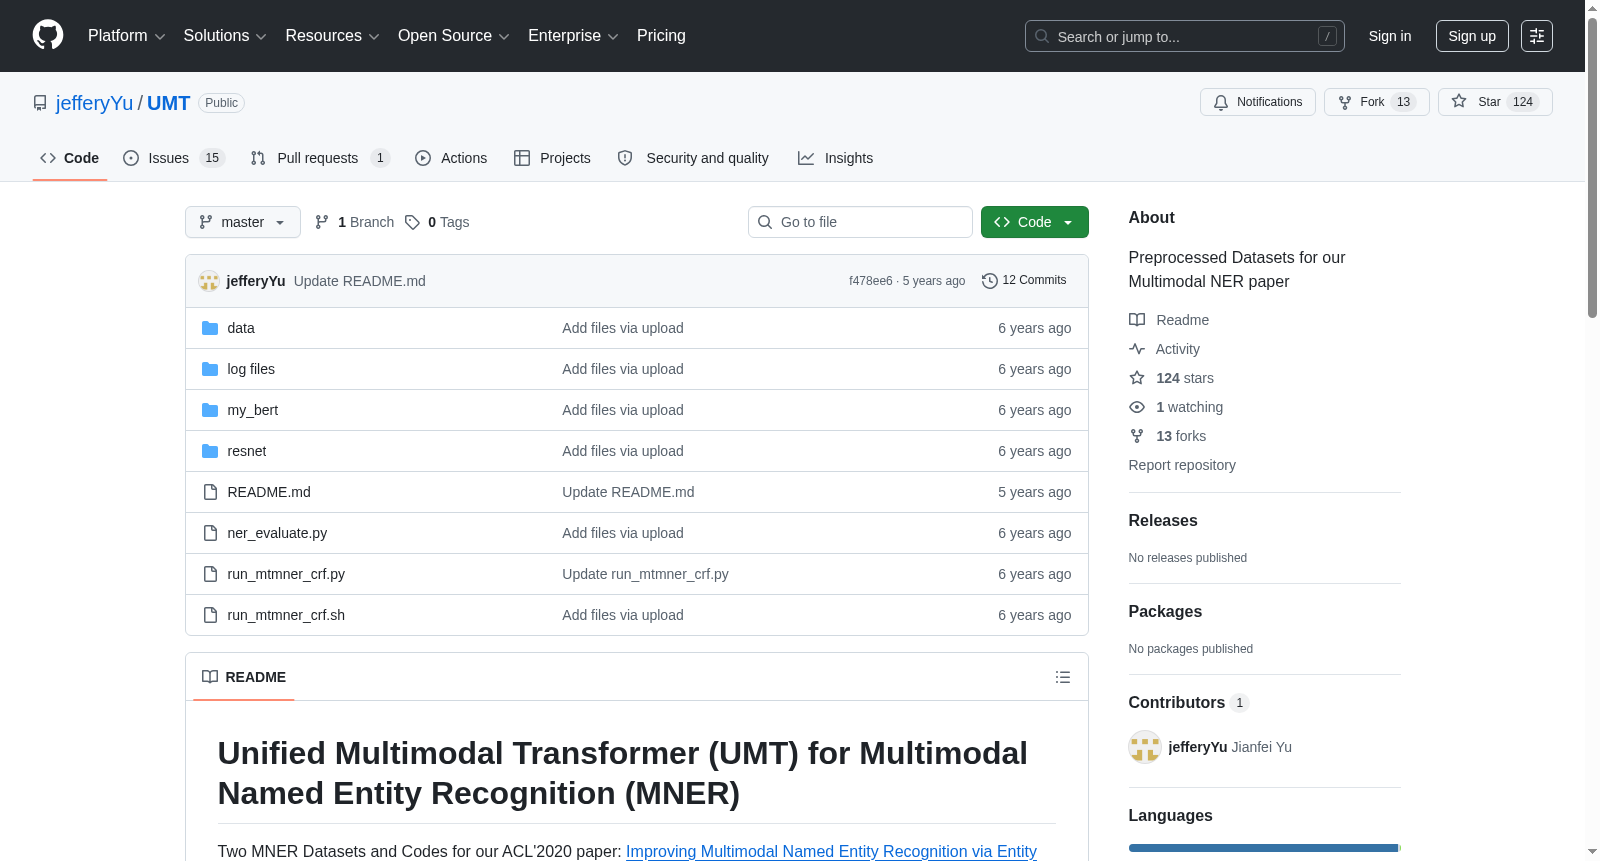
Task: Open the run_mtmner_crf.py file
Action: click(x=286, y=574)
